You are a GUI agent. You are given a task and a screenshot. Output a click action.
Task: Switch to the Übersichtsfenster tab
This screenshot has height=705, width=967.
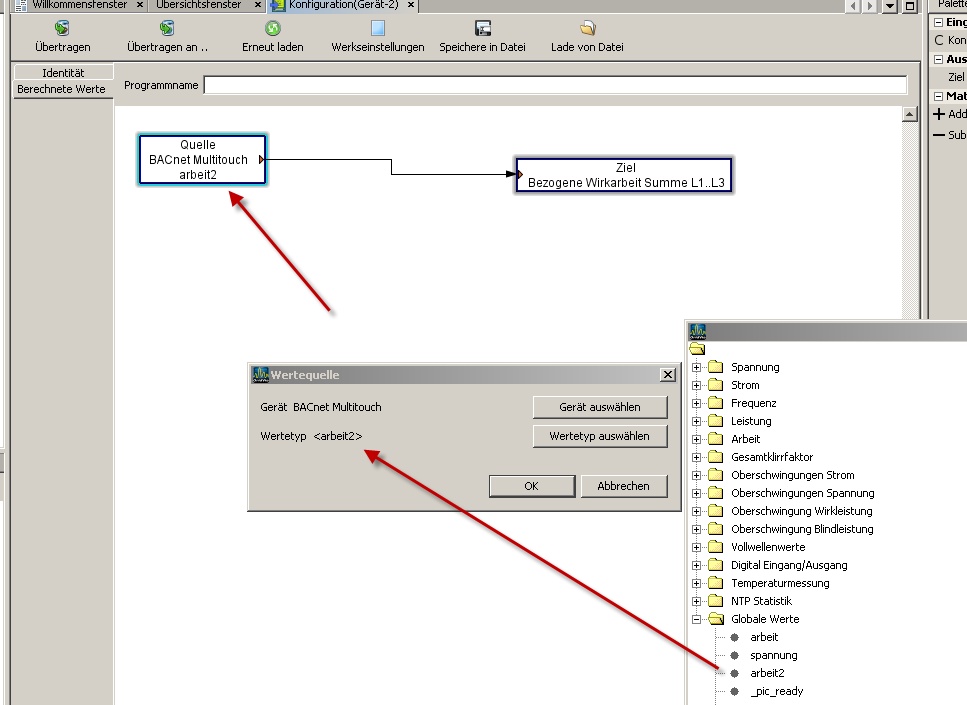tap(198, 5)
